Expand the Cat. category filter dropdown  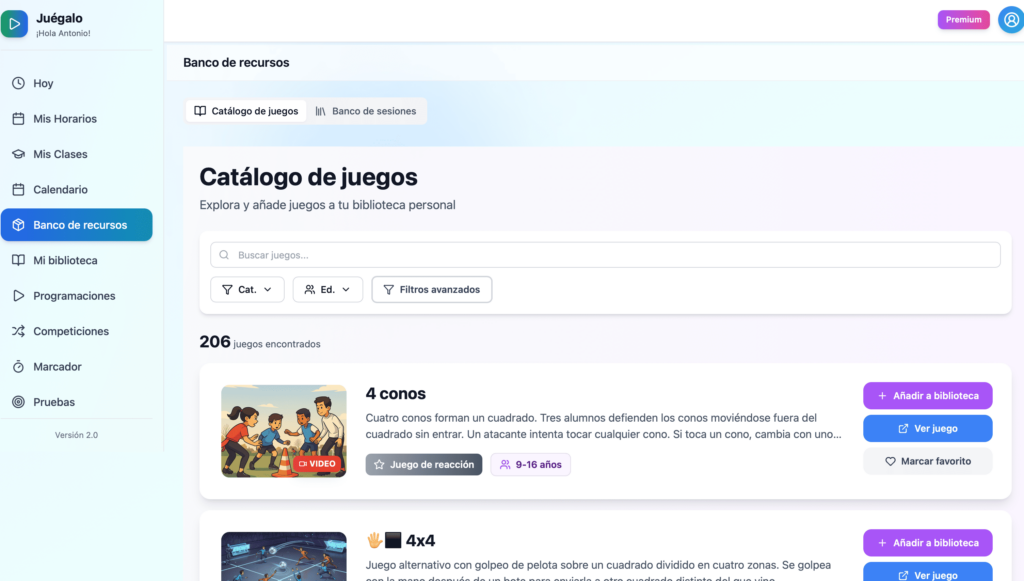tap(247, 290)
